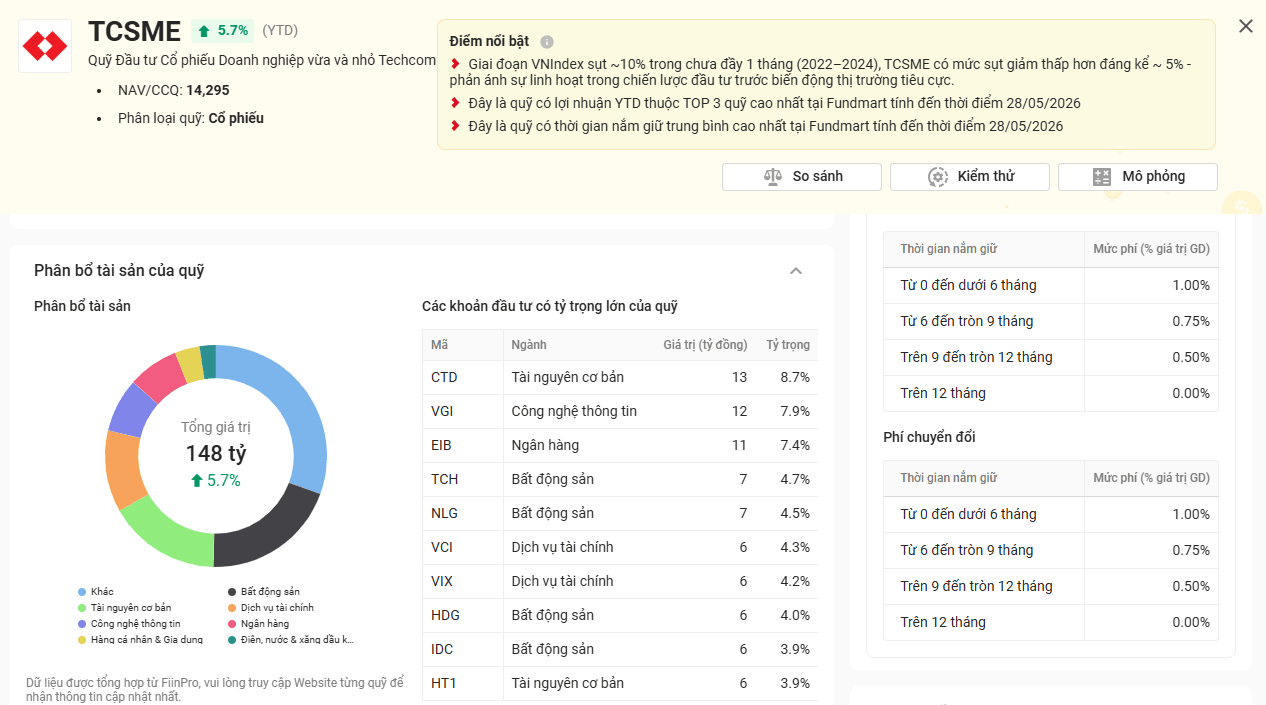Image resolution: width=1266 pixels, height=705 pixels.
Task: Collapse the Phân bổ tài sản của quỹ section
Action: (x=796, y=271)
